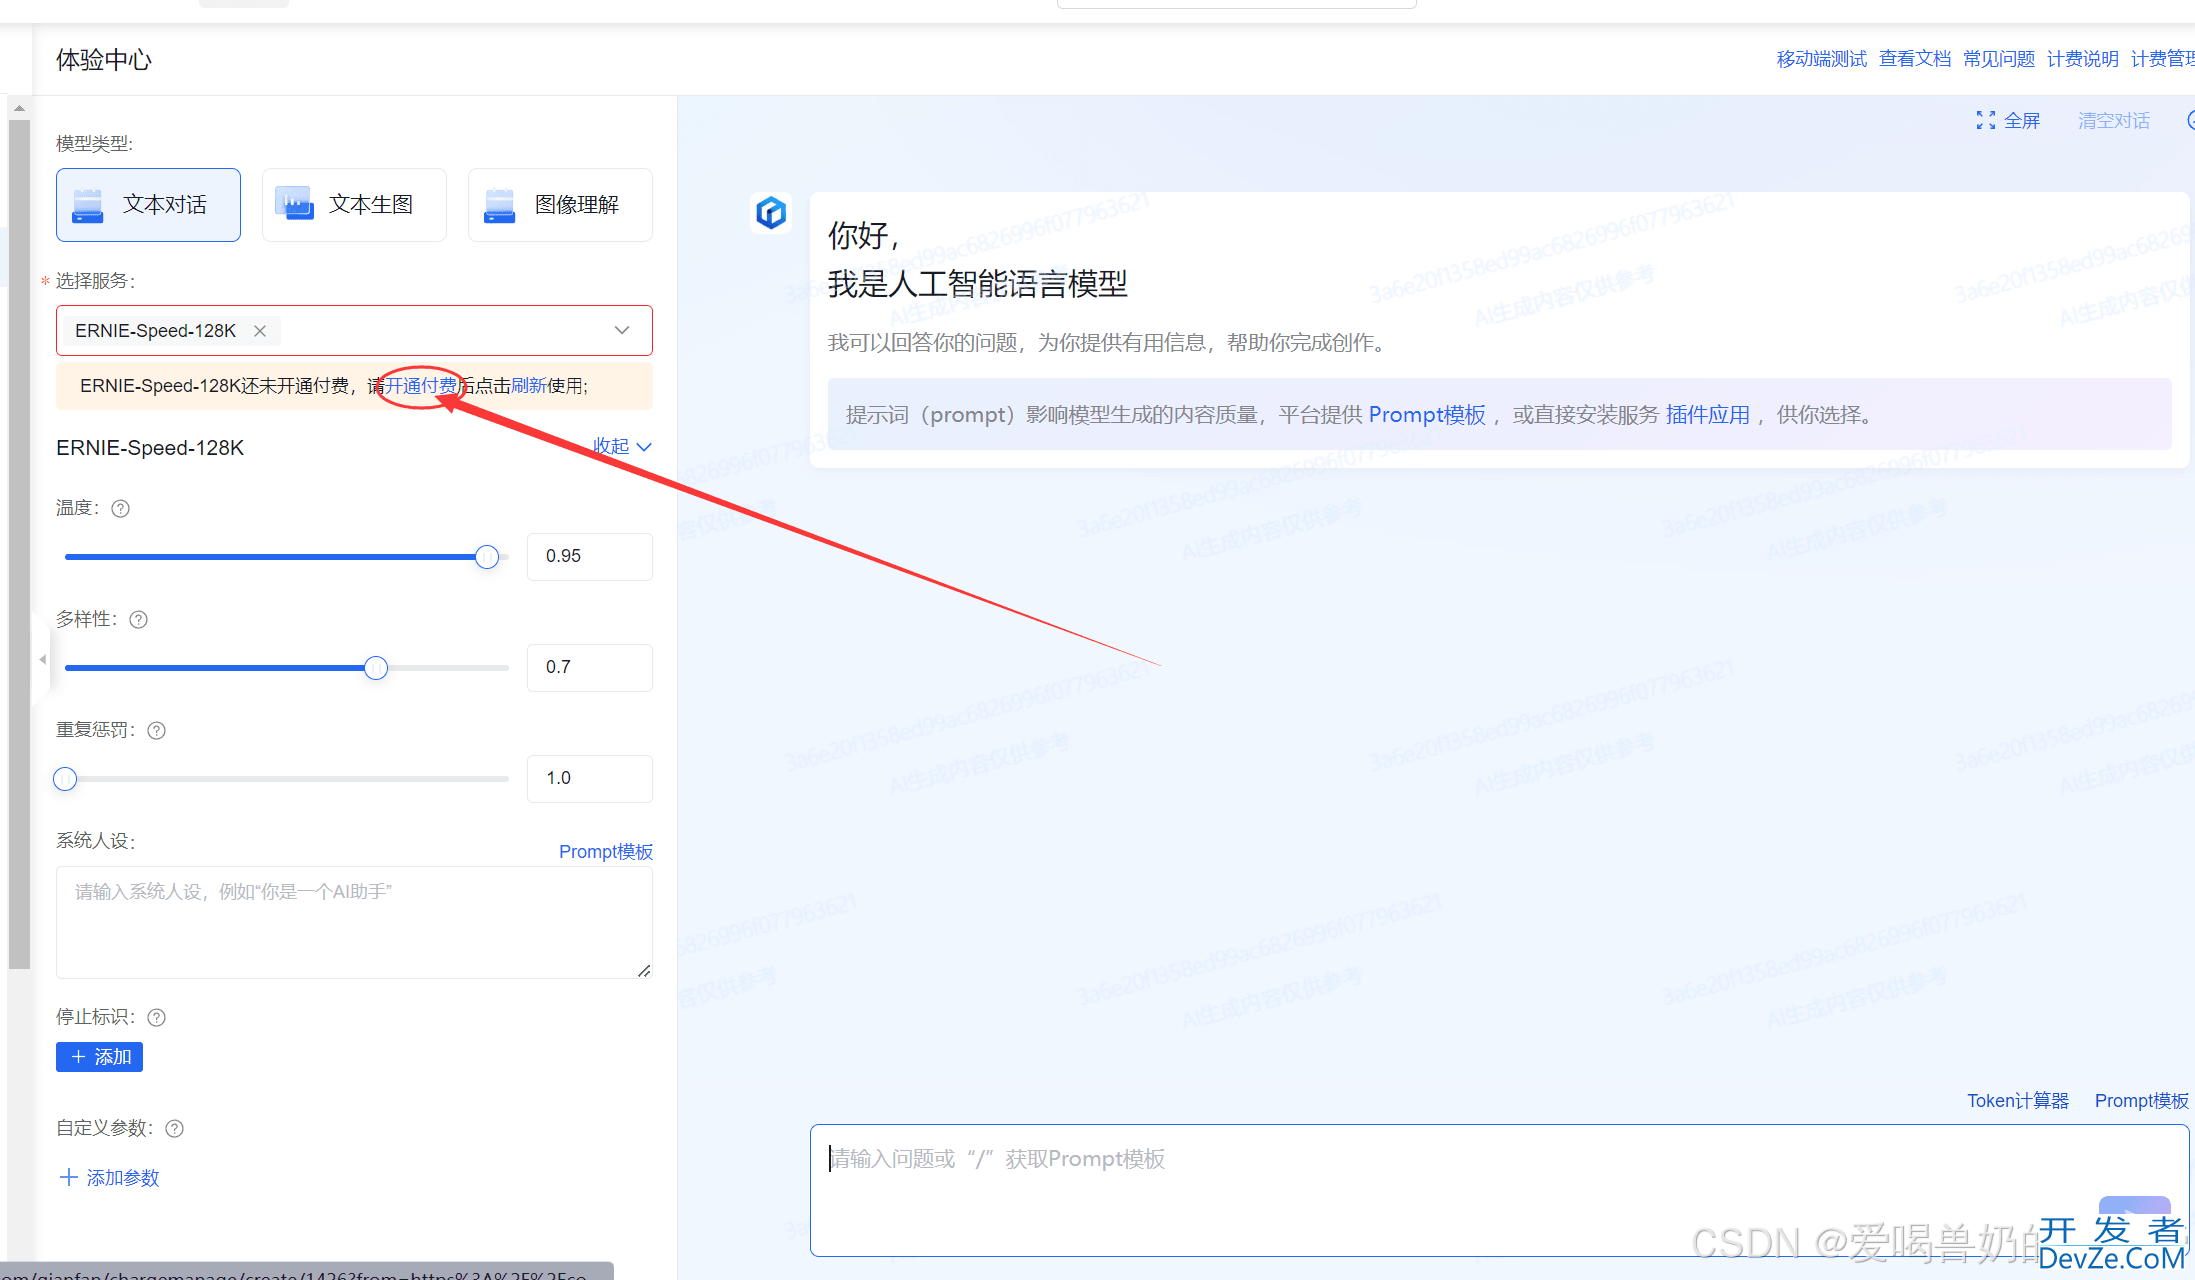Click the 文本生图 image icon
Screen dimensions: 2195x1280
point(294,203)
